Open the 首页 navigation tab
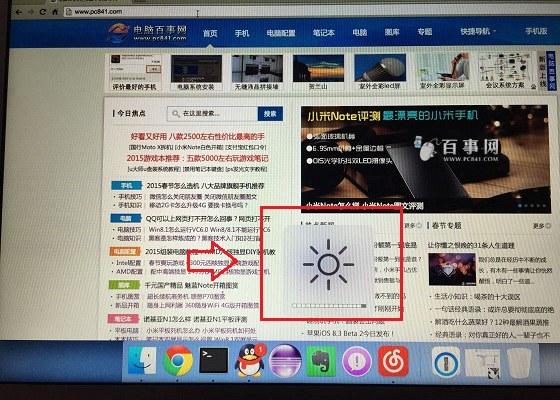Viewport: 560px width, 400px height. [210, 33]
